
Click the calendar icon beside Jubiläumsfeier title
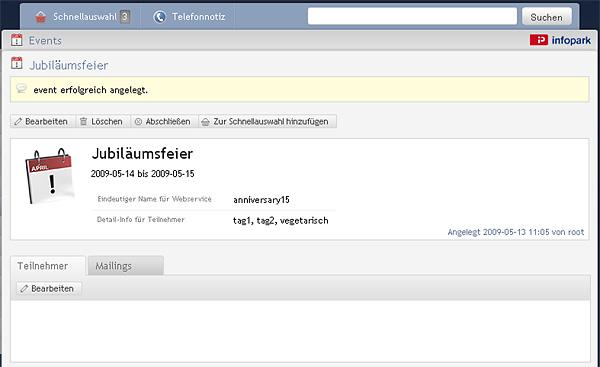point(16,63)
